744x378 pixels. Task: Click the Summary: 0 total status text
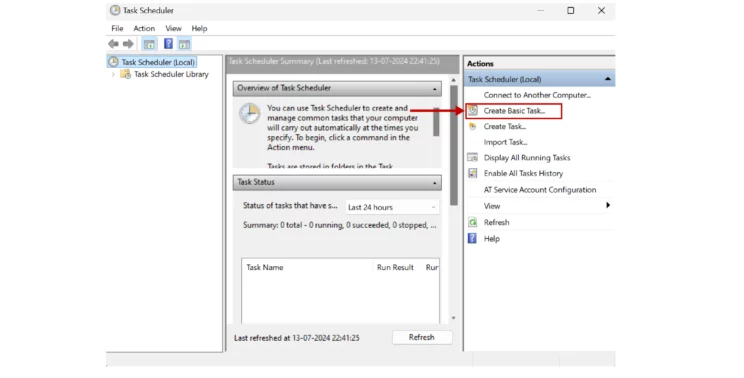click(340, 225)
